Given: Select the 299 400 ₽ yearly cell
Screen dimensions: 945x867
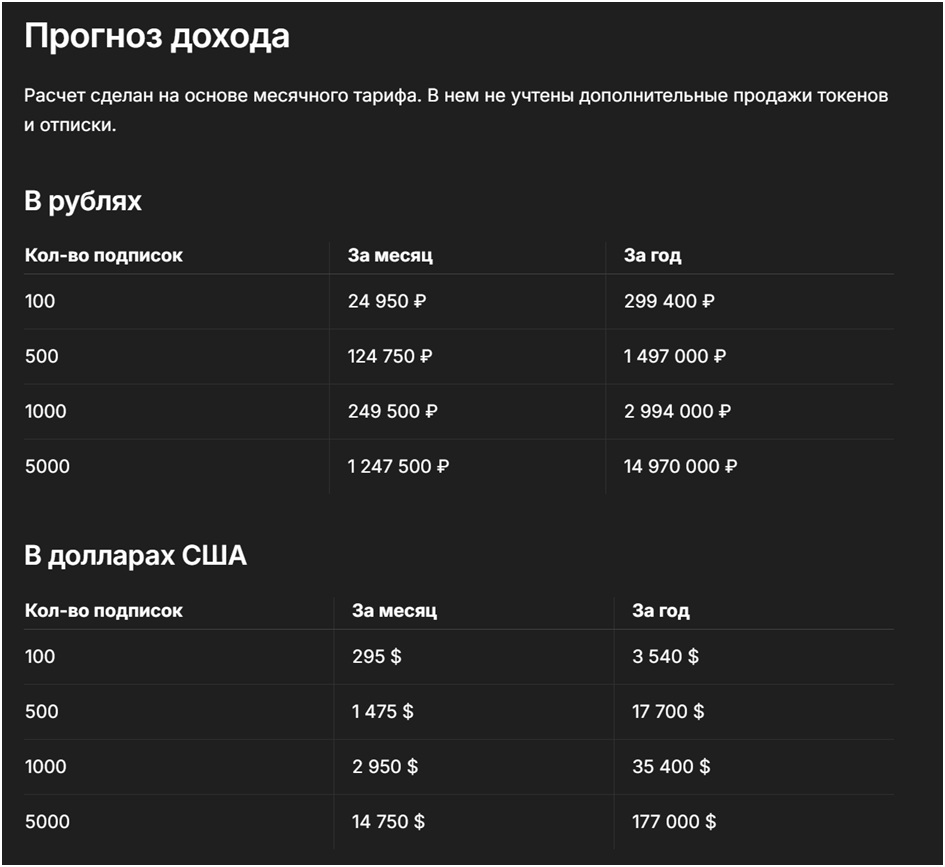Looking at the screenshot, I should click(669, 301).
